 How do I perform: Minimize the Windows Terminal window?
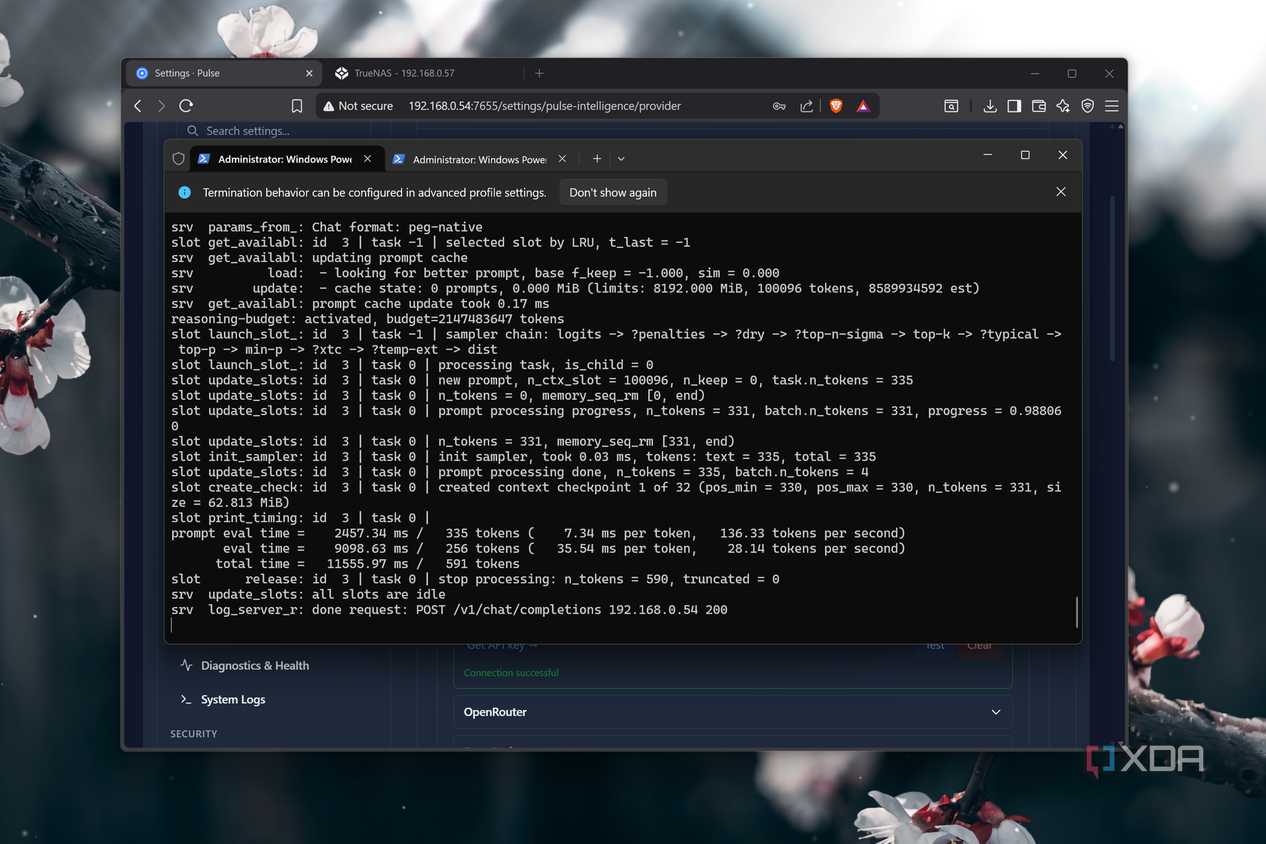click(988, 155)
